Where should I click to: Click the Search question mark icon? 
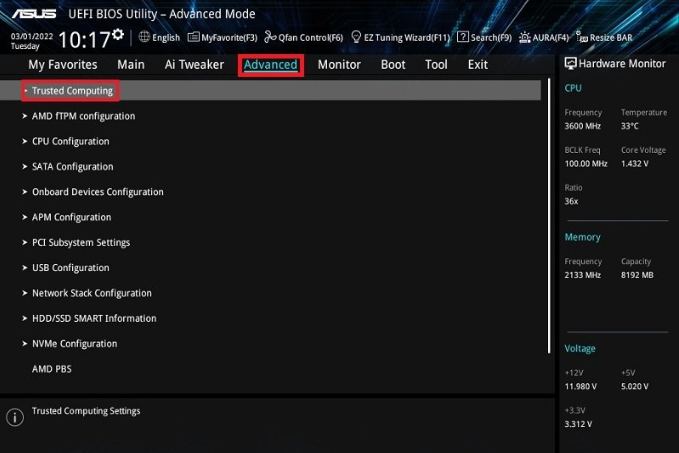(x=462, y=37)
